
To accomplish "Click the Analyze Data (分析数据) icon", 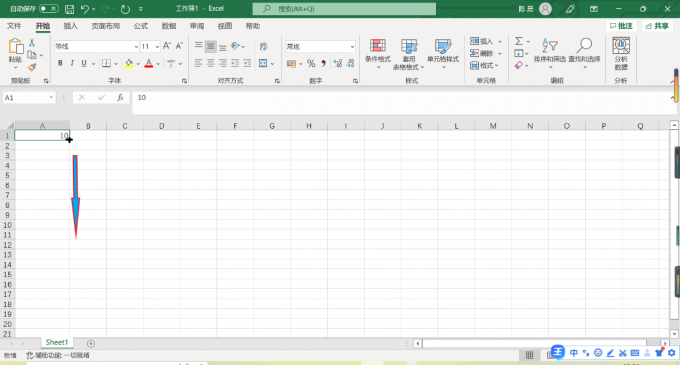I will coord(621,53).
